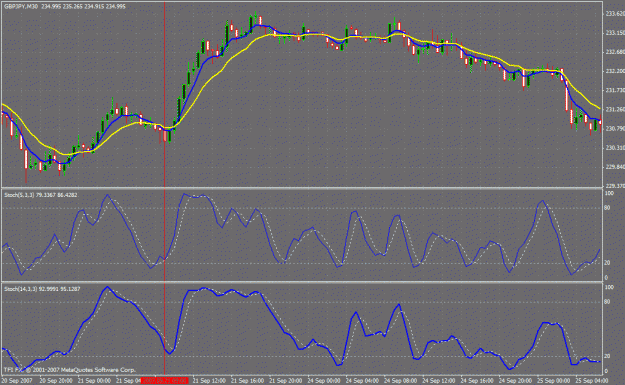
Task: Click price level 232.680 on price axis
Action: pyautogui.click(x=615, y=52)
